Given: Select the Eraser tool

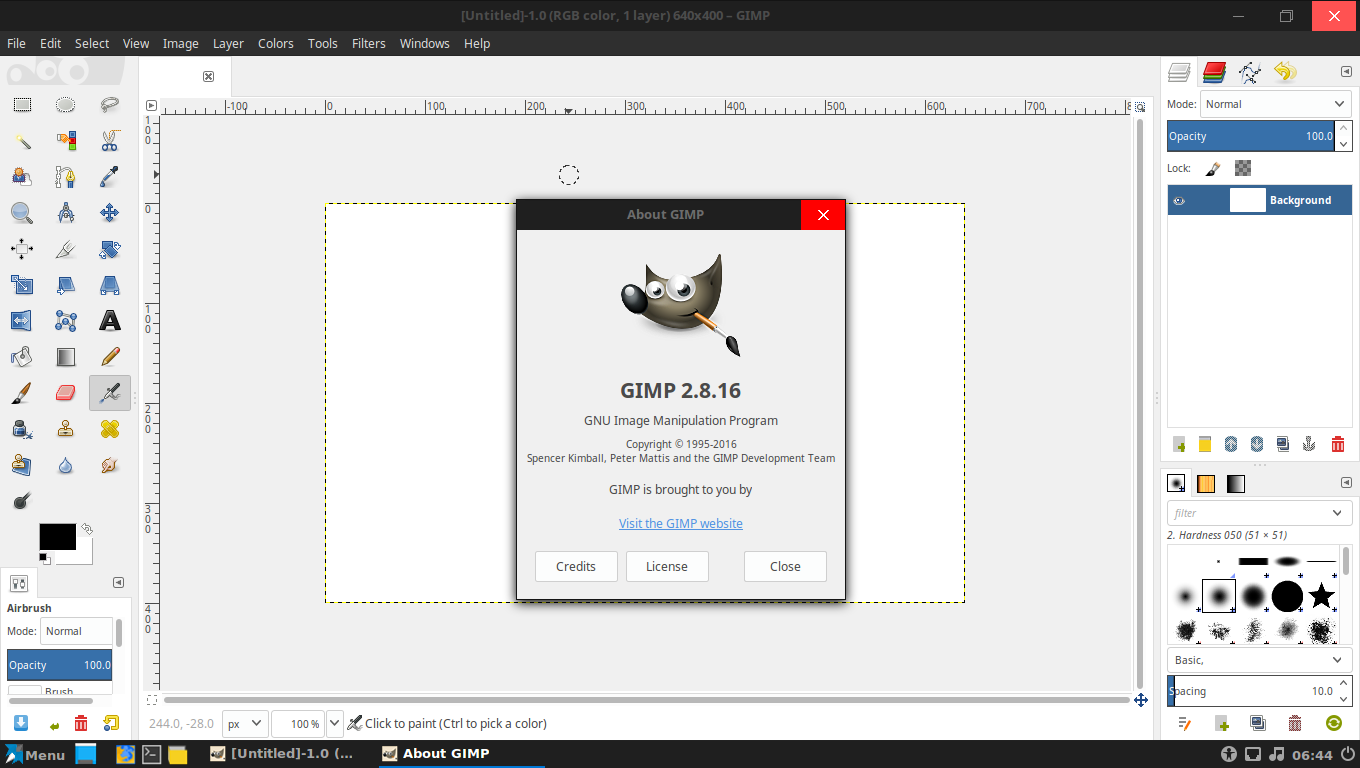Looking at the screenshot, I should 66,393.
